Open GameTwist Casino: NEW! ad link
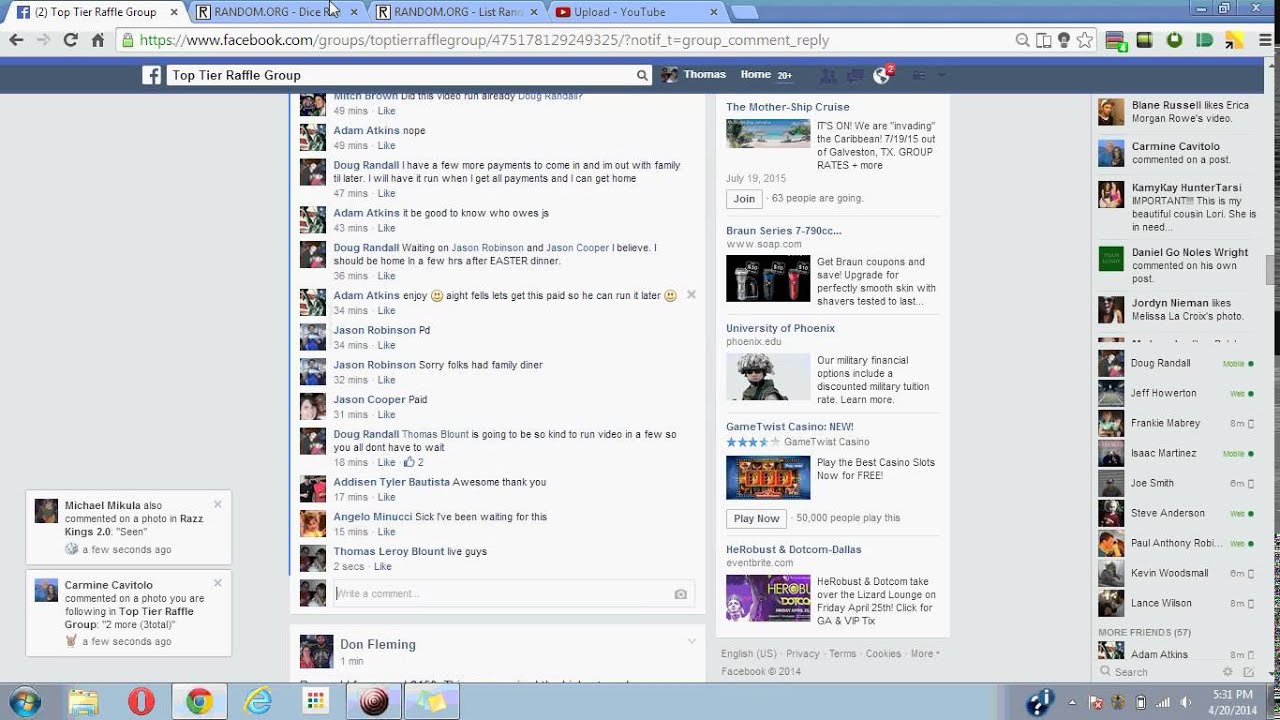The width and height of the screenshot is (1280, 720). tap(790, 427)
